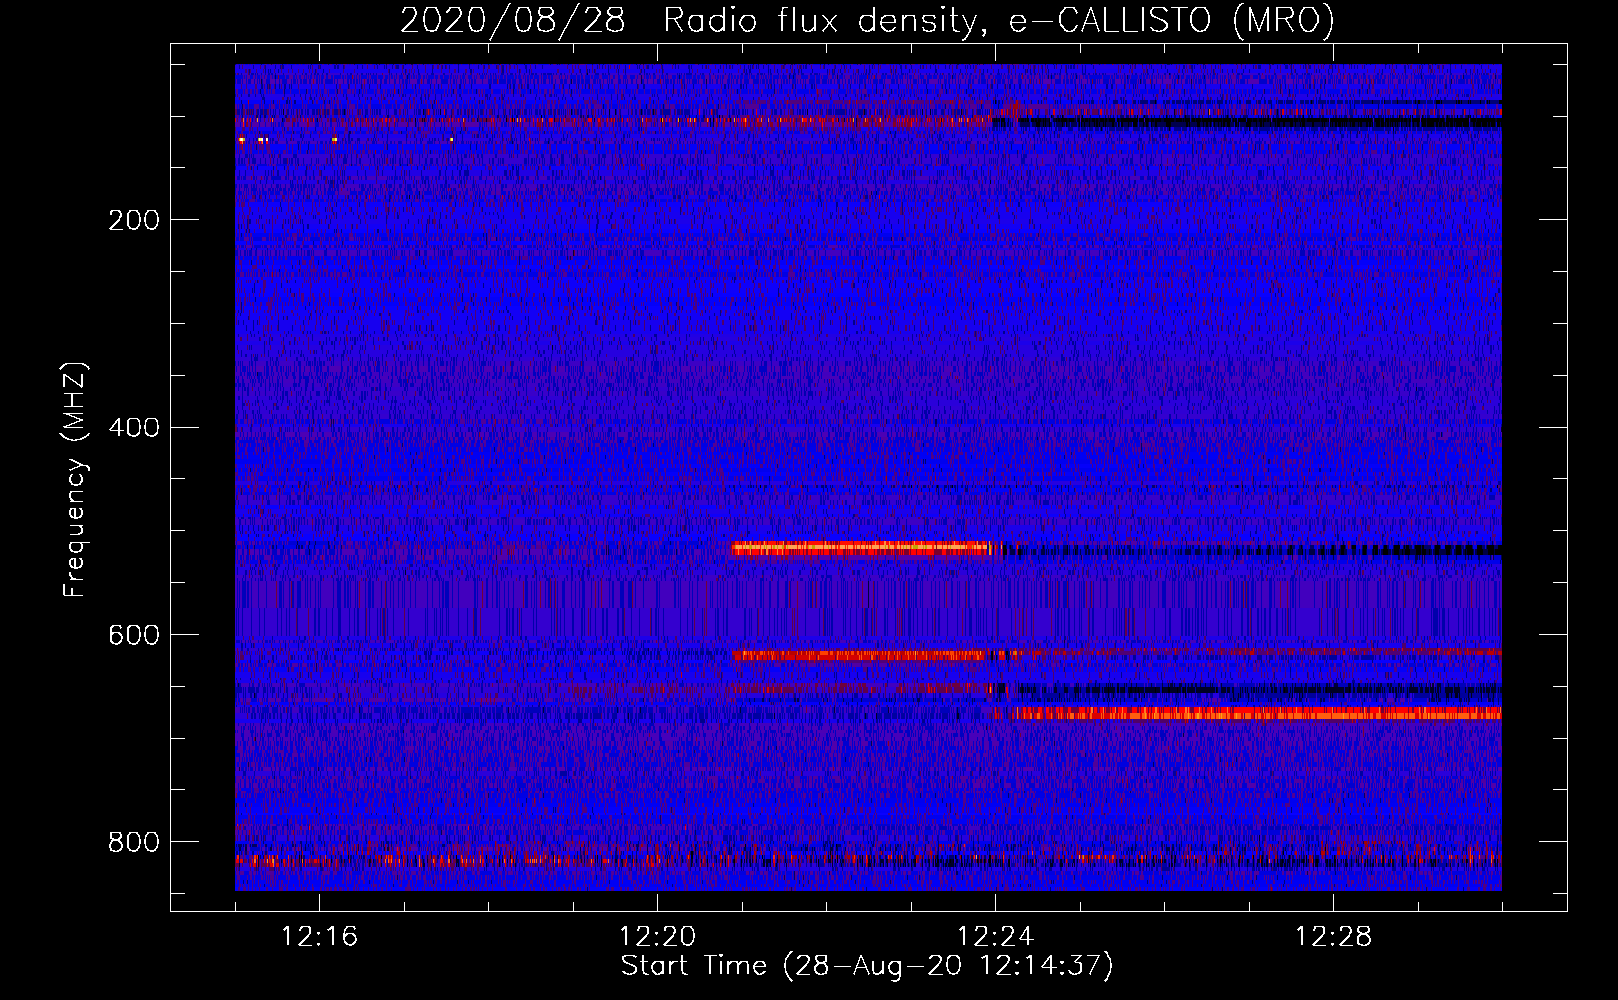Click the '12:24' time tick label

point(995,937)
